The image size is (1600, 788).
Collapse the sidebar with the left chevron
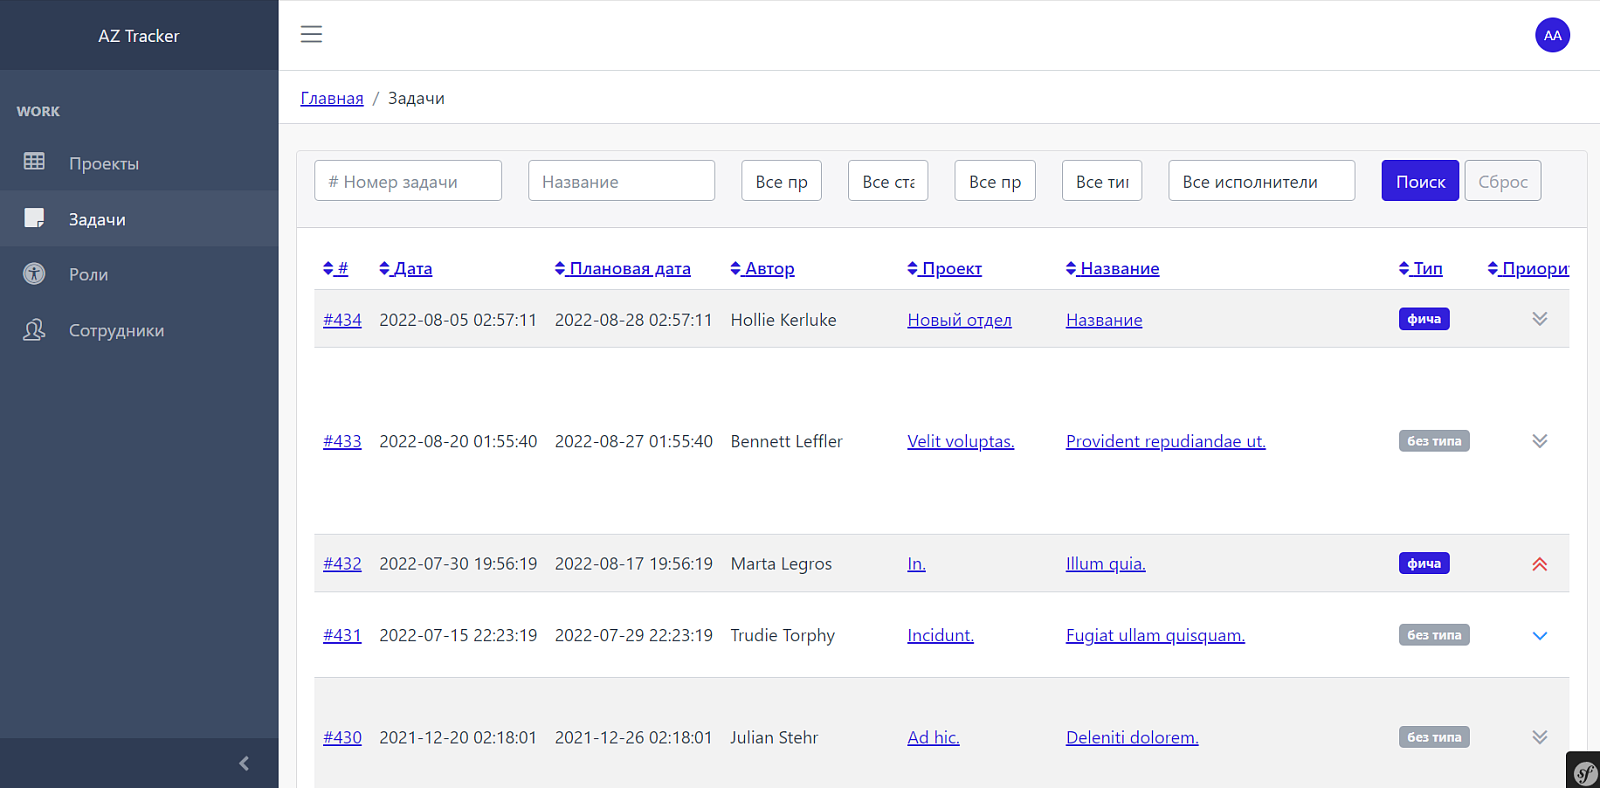243,763
